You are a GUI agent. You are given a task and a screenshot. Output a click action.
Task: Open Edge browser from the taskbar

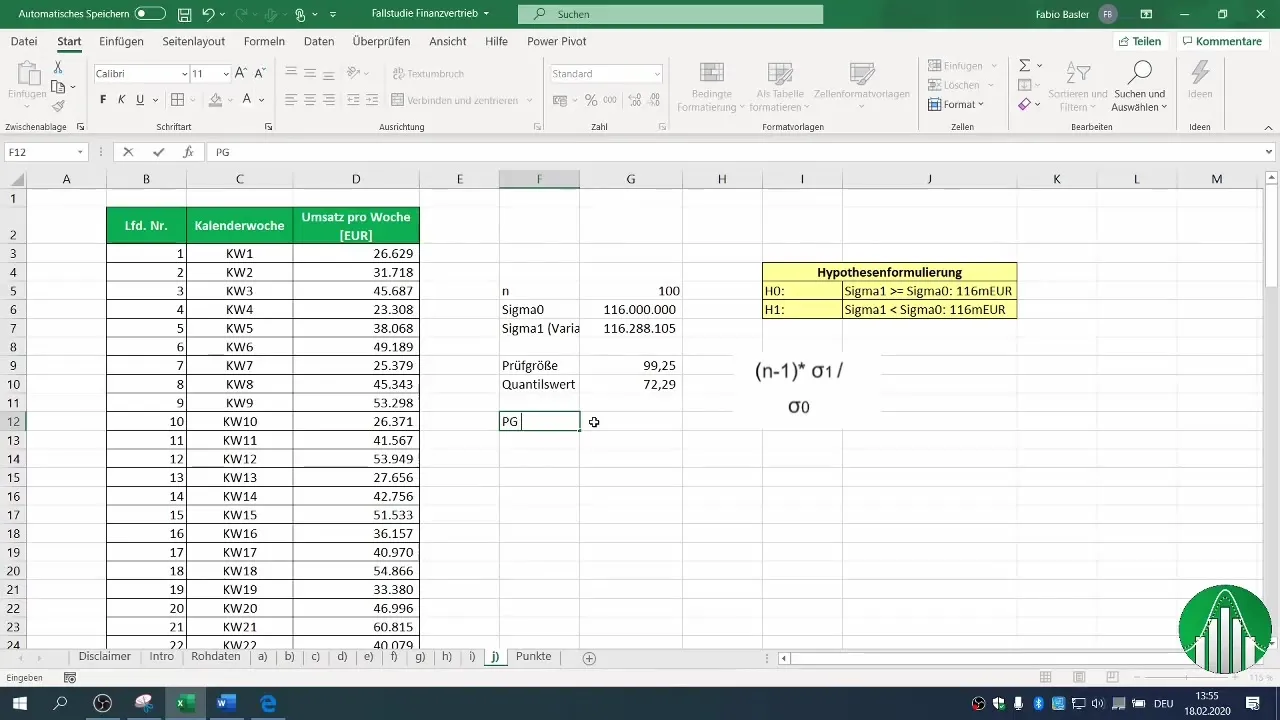pos(268,704)
